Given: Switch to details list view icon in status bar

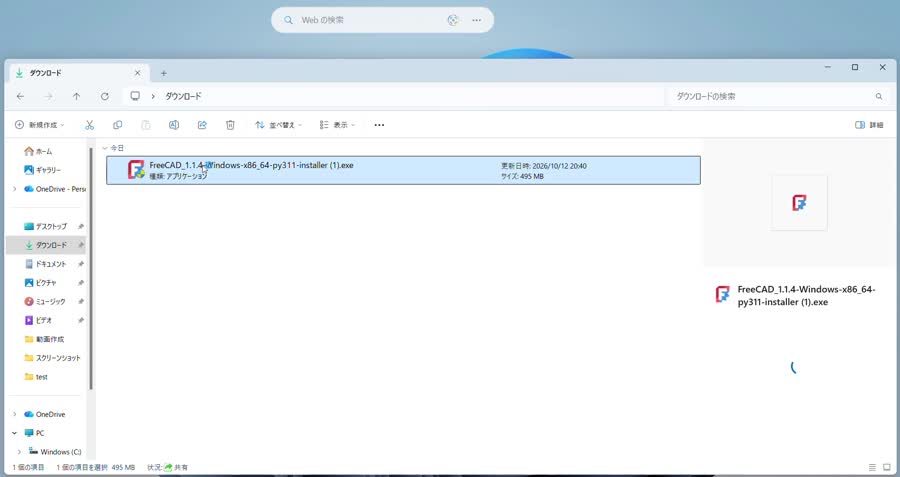Looking at the screenshot, I should point(872,467).
